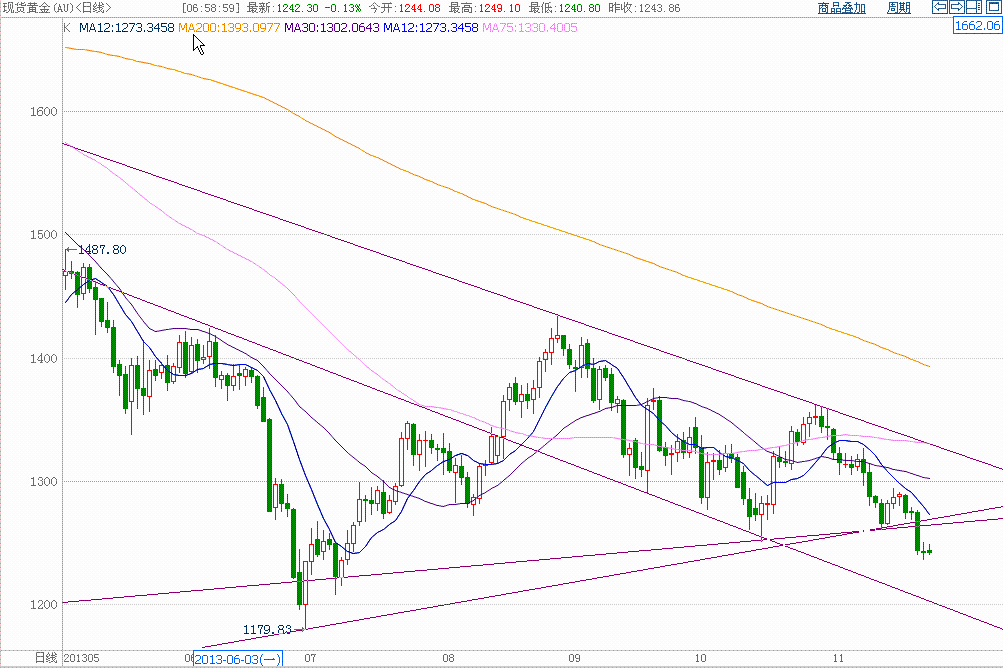Click the 最低:1240.80 low price text
The width and height of the screenshot is (1003, 668).
tap(565, 8)
